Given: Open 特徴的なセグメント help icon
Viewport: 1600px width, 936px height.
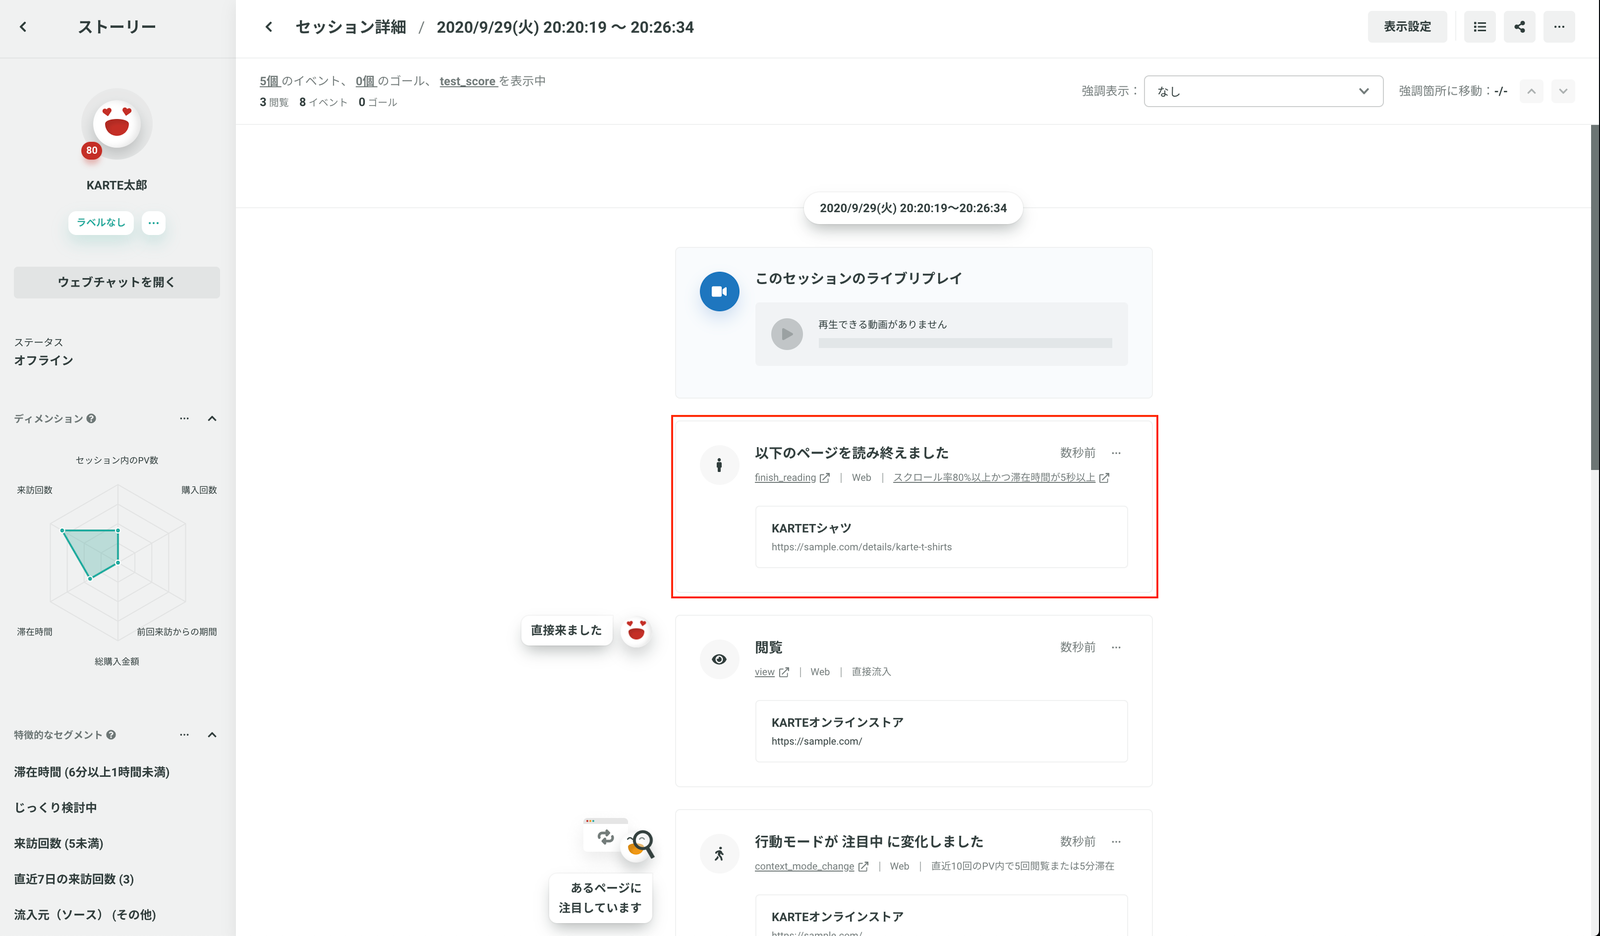Looking at the screenshot, I should (x=111, y=735).
